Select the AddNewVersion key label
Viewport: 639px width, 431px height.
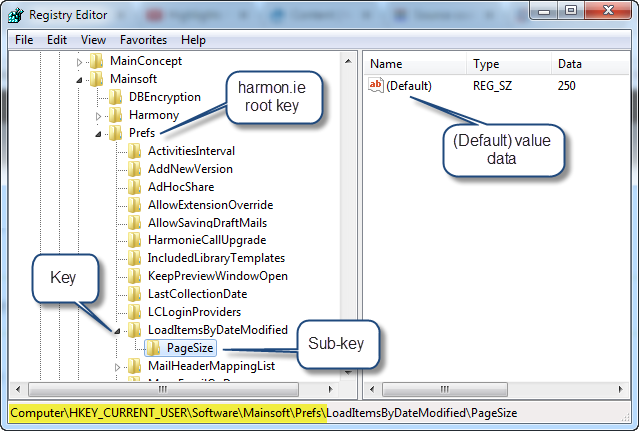click(190, 169)
